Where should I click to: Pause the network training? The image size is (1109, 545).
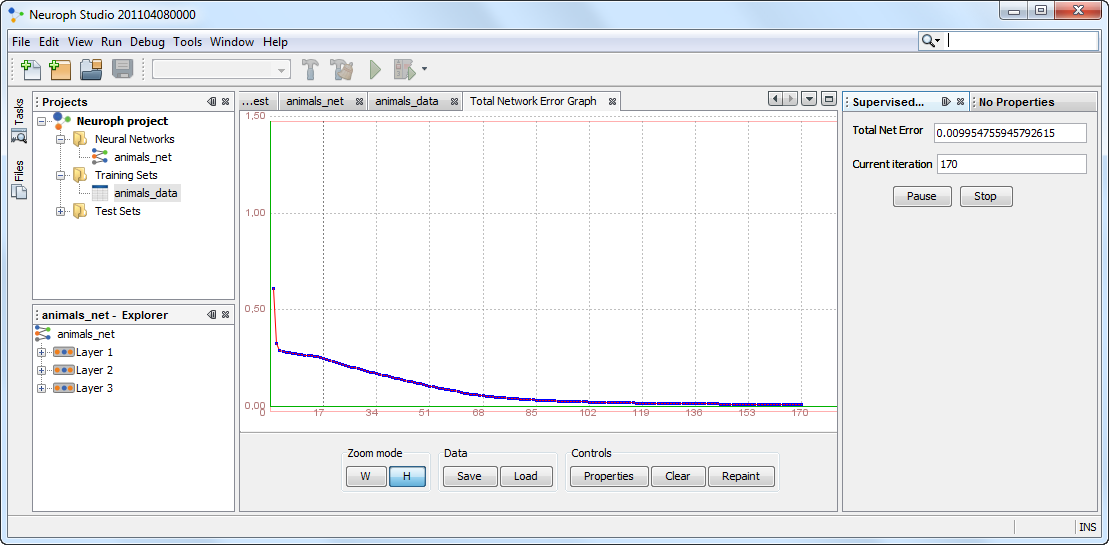[x=921, y=196]
